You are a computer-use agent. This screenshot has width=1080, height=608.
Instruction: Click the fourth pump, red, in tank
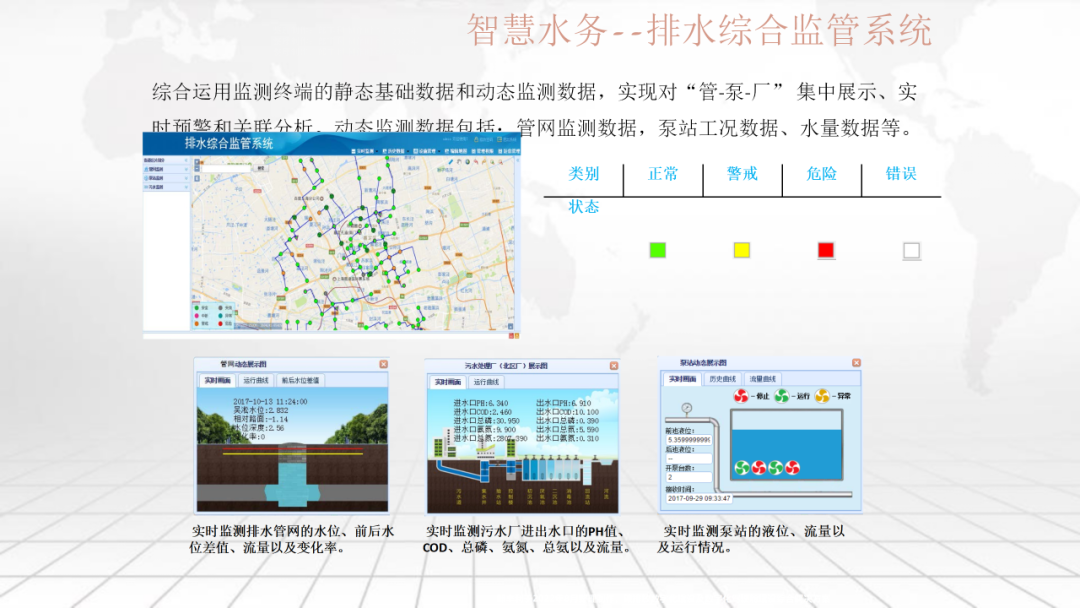(x=792, y=468)
